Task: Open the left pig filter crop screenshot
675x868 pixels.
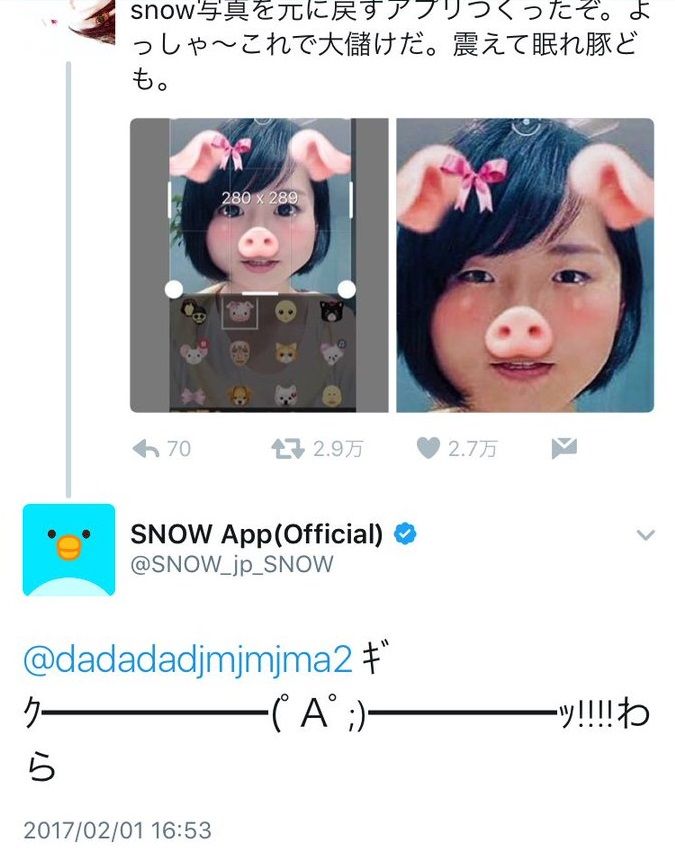Action: [259, 265]
